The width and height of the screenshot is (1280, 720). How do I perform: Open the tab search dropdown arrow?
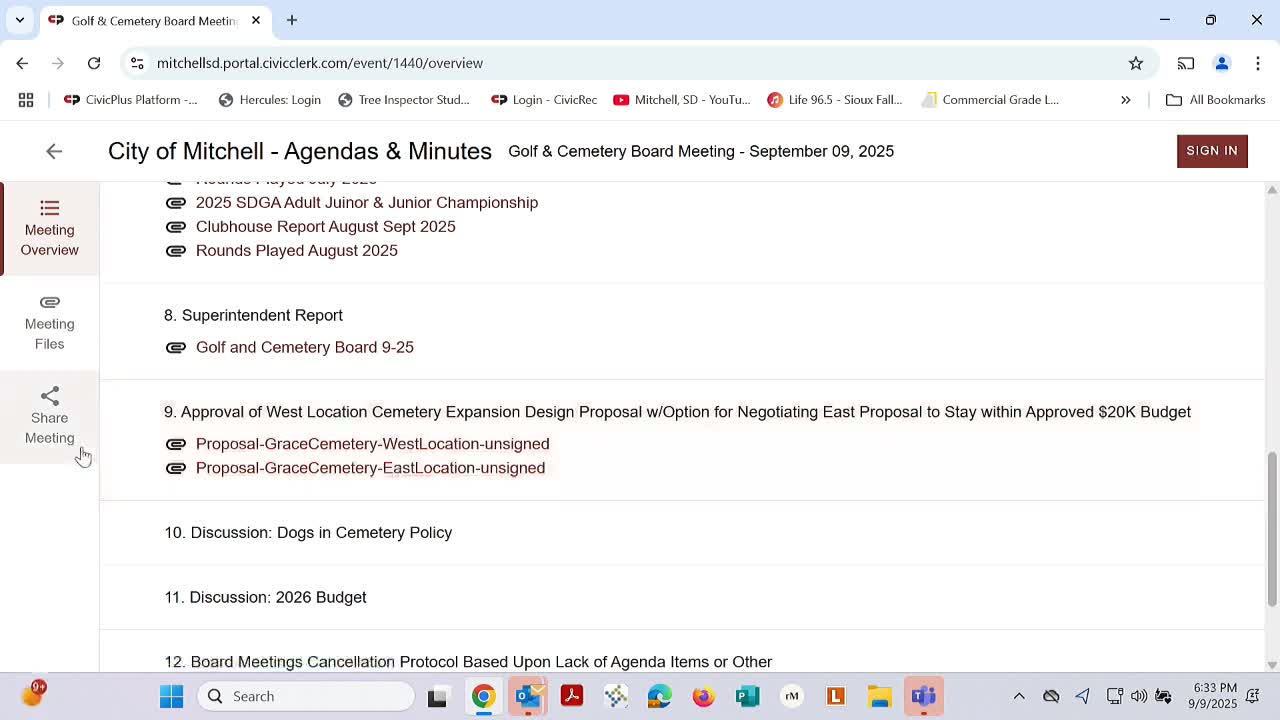point(19,20)
